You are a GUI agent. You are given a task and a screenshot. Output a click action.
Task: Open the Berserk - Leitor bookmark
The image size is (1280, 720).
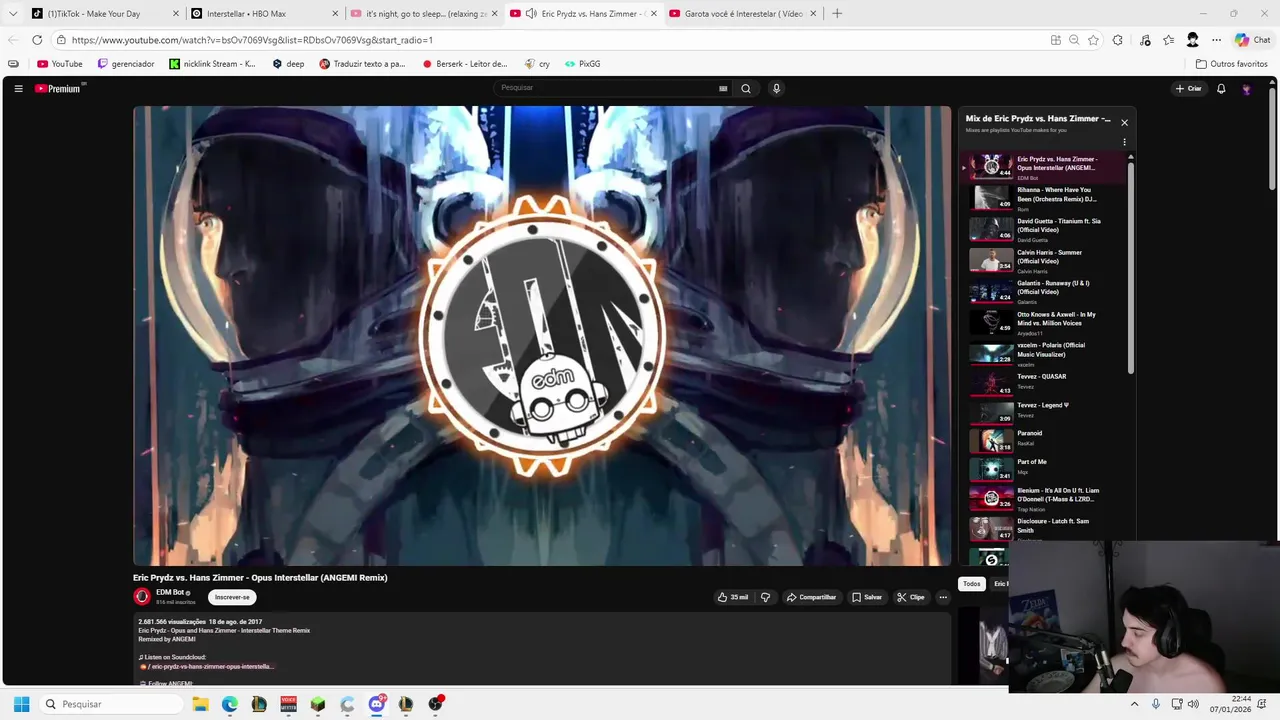click(x=465, y=64)
